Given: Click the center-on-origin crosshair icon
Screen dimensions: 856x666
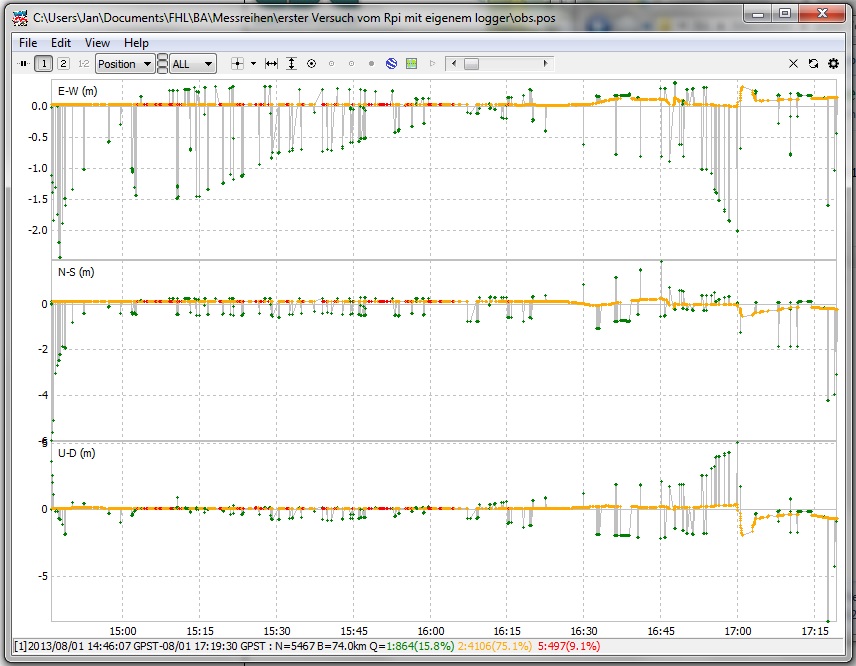Looking at the screenshot, I should click(x=238, y=64).
